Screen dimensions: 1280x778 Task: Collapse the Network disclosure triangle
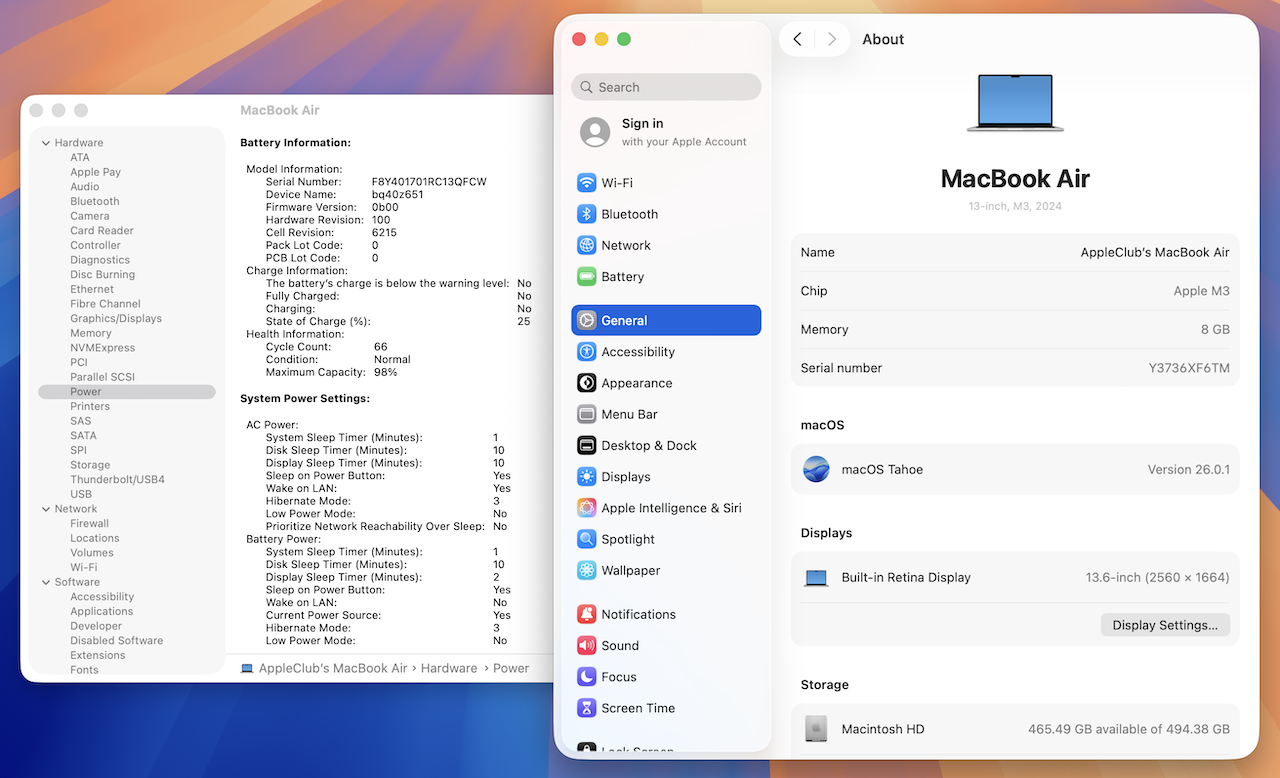tap(46, 509)
